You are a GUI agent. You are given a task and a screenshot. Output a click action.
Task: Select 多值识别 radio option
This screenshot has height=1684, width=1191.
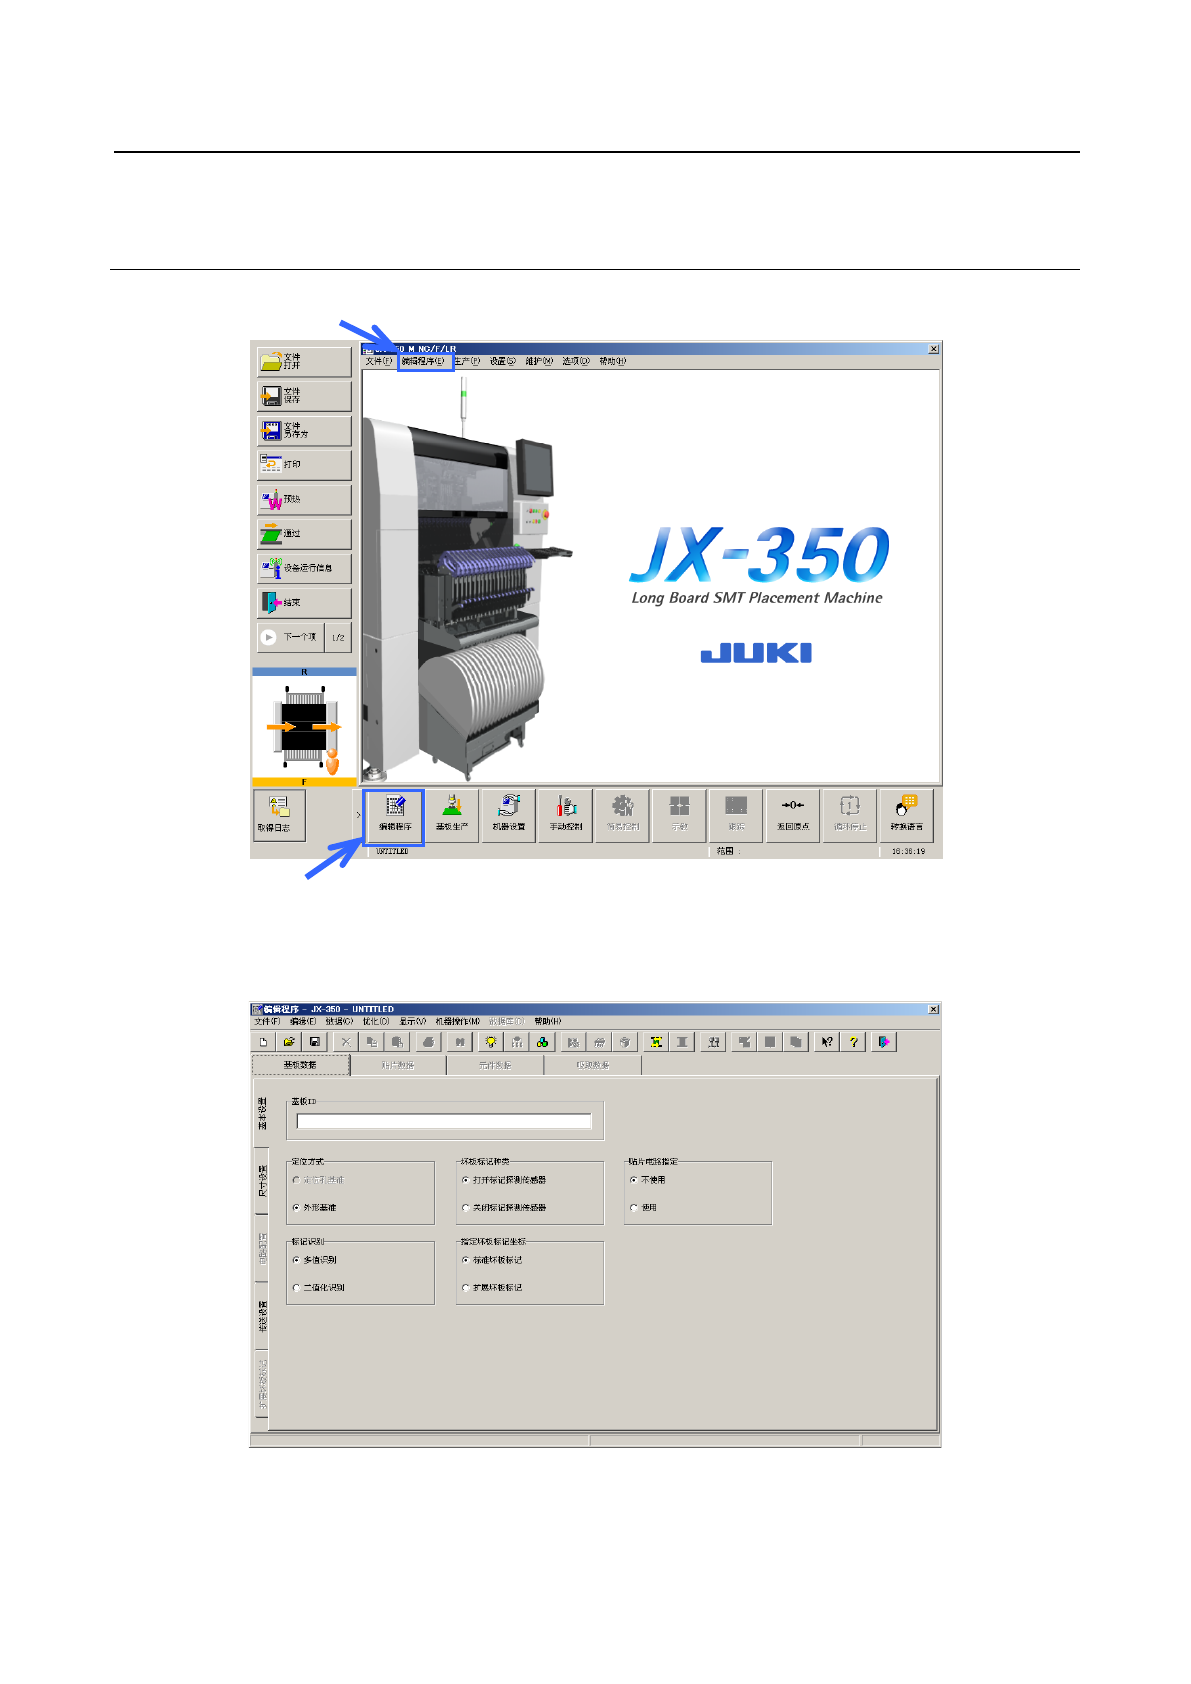315,1260
